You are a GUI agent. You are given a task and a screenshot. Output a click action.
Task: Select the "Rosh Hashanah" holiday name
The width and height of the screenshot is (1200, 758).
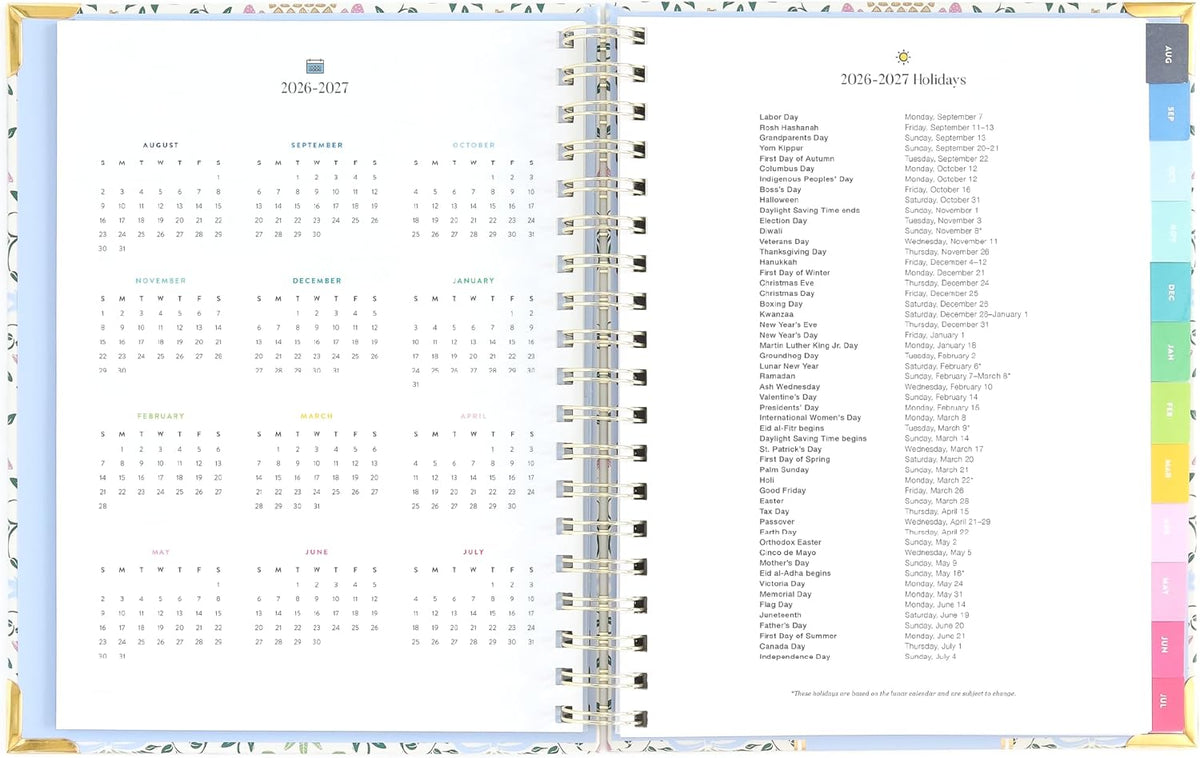click(x=789, y=128)
